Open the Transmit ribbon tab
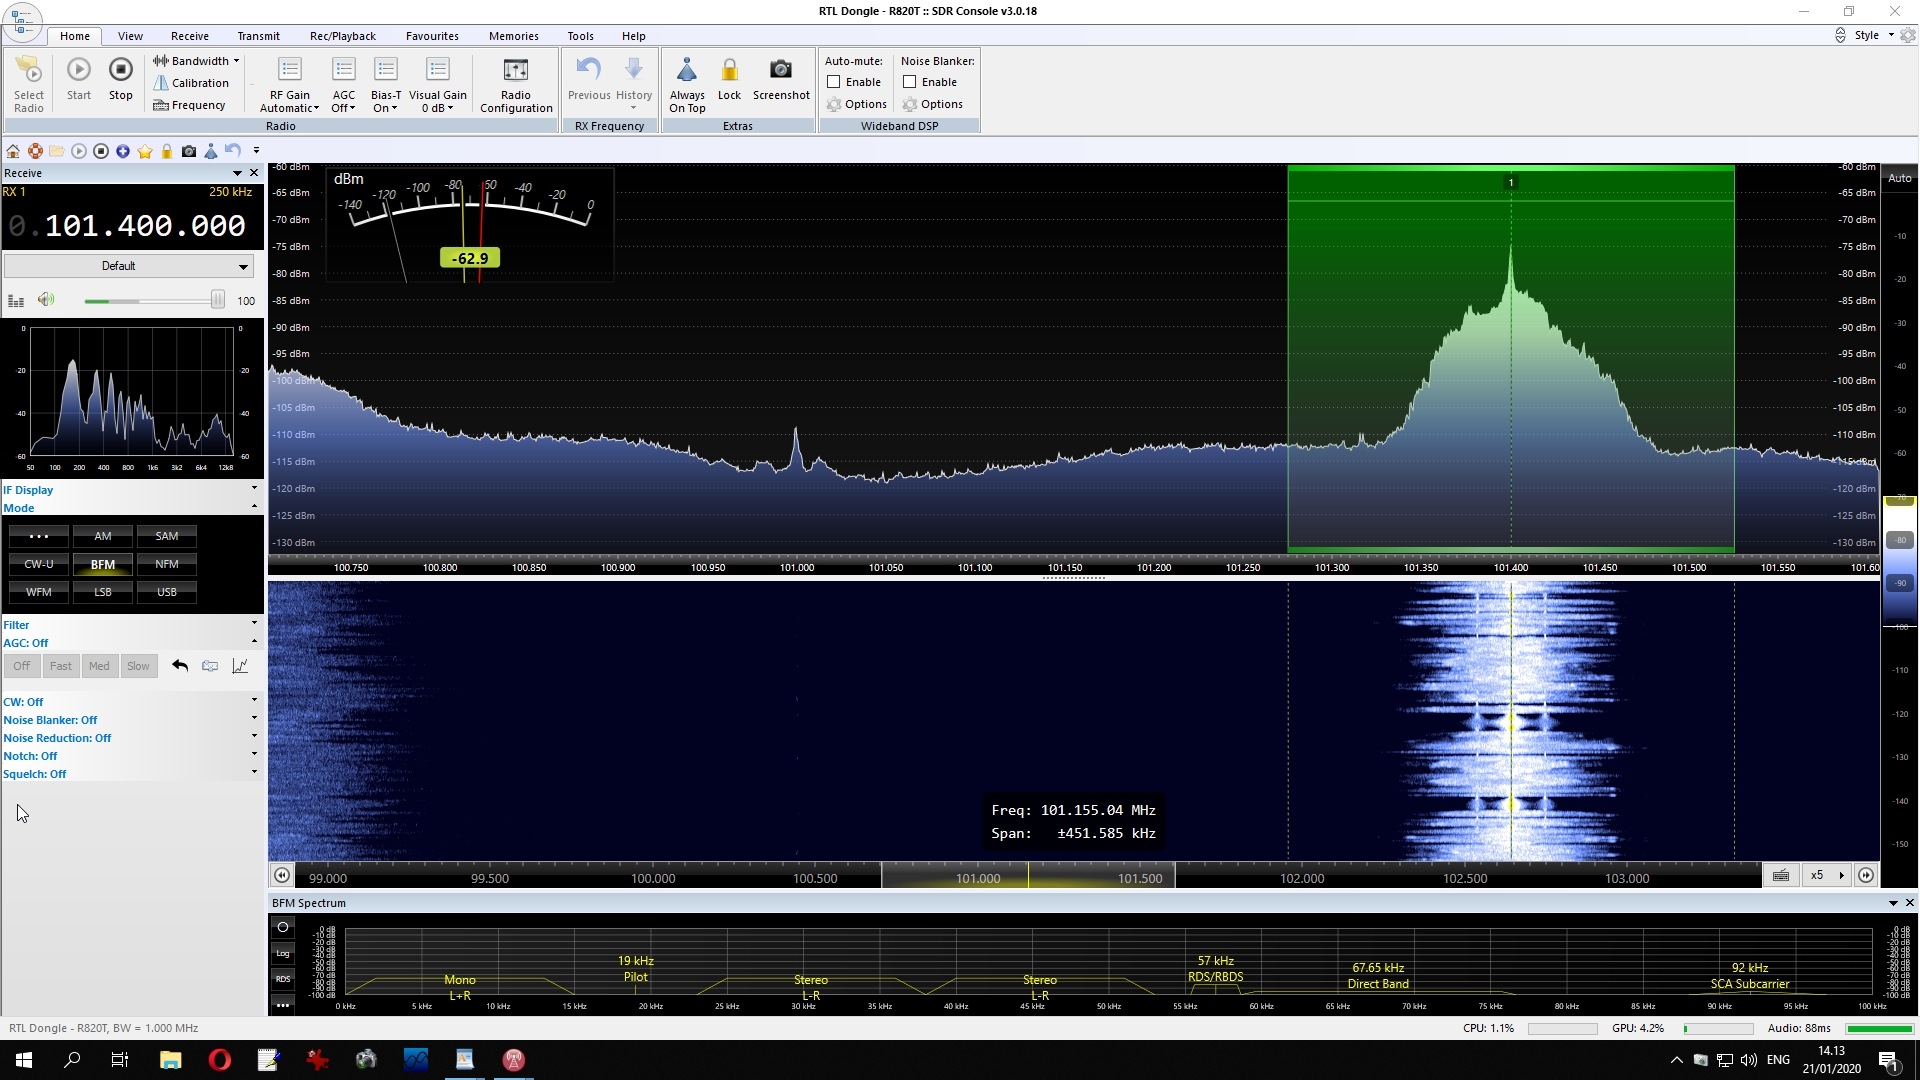 coord(259,36)
